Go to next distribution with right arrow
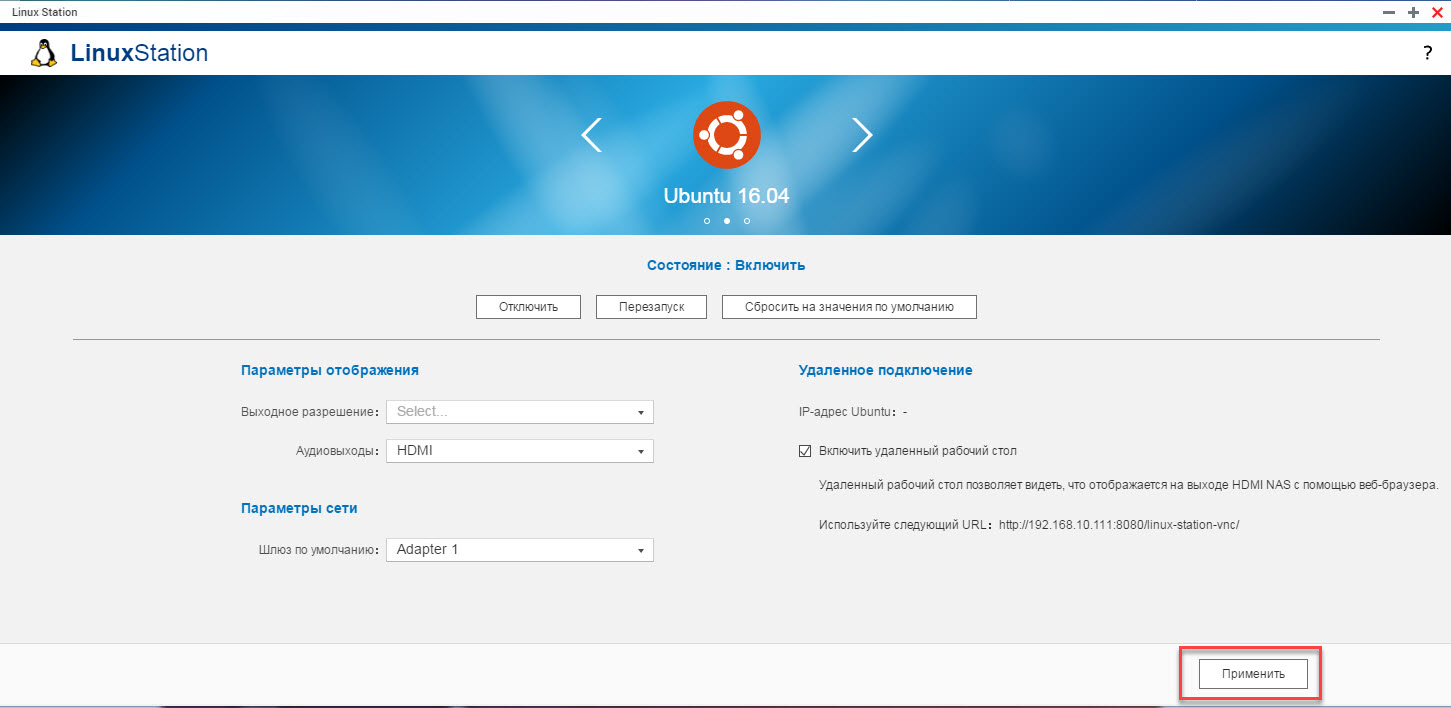This screenshot has height=708, width=1451. pyautogui.click(x=862, y=135)
